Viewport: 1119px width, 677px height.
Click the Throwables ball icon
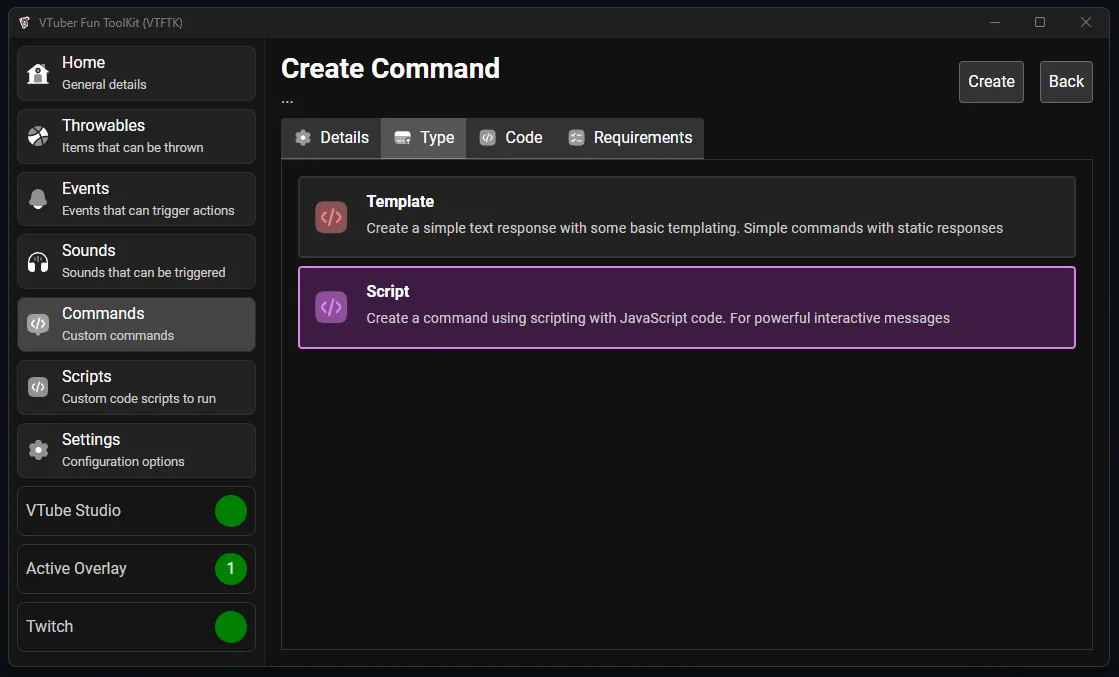[38, 137]
